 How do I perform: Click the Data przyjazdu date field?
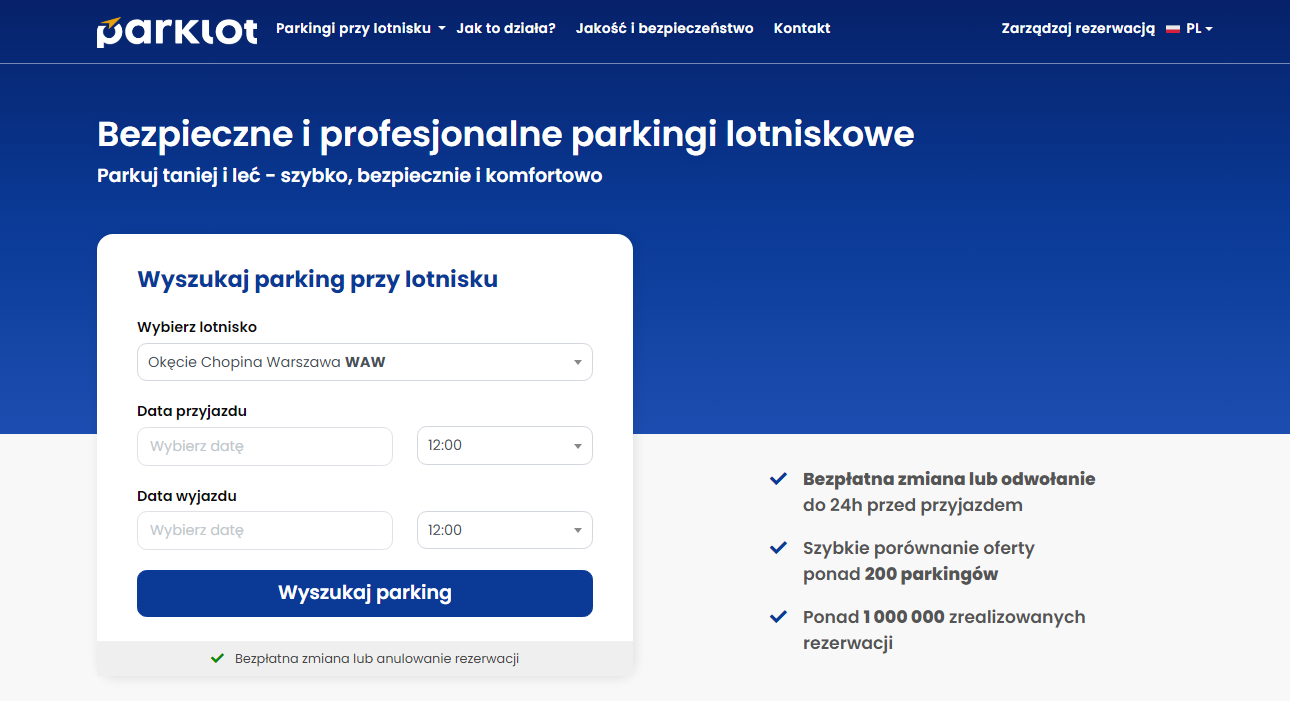[264, 446]
